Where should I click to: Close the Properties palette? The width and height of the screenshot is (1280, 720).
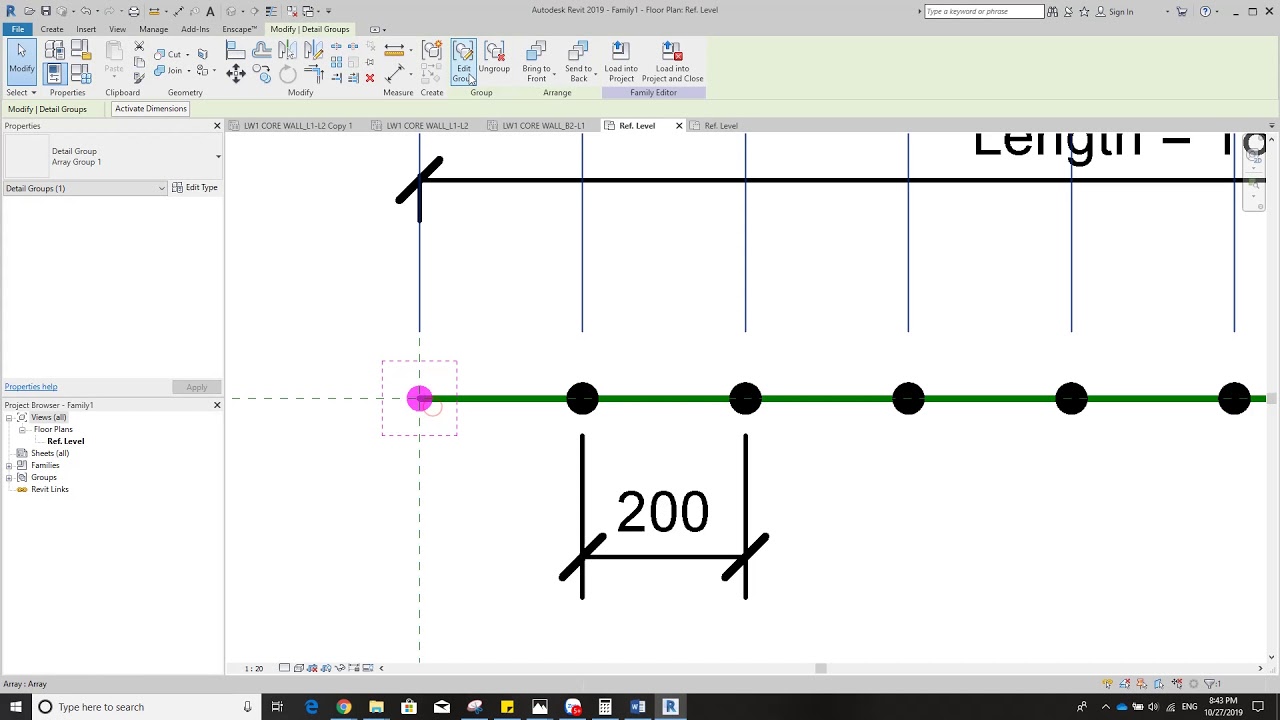click(217, 126)
